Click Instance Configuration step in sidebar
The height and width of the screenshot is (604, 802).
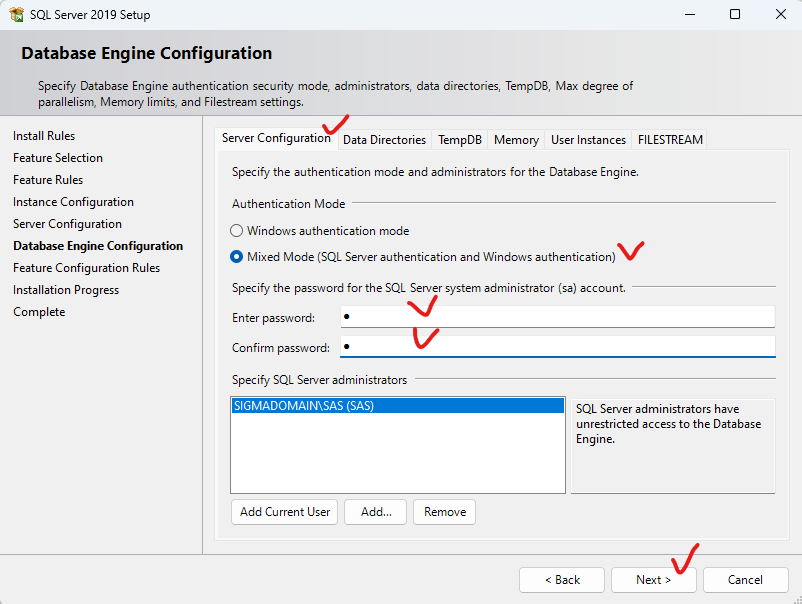(x=73, y=202)
